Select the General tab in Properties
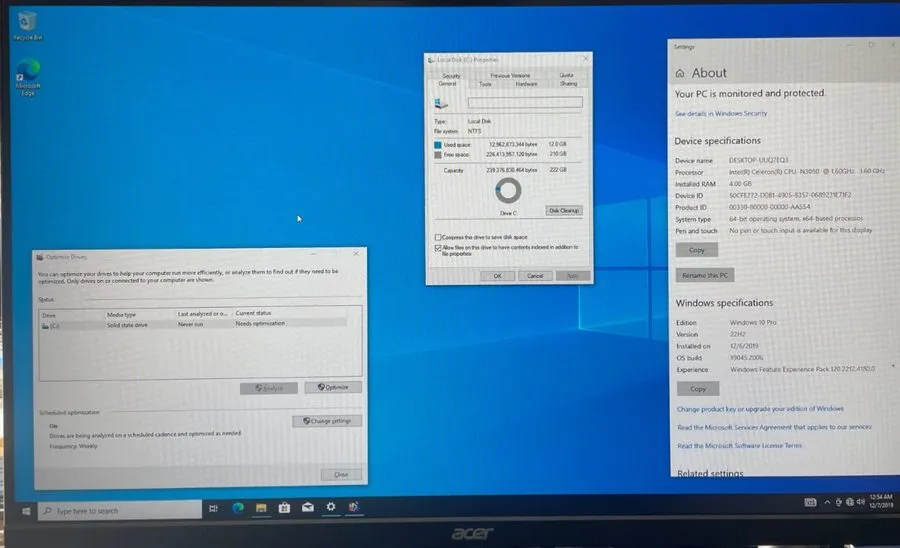The width and height of the screenshot is (900, 548). [448, 84]
